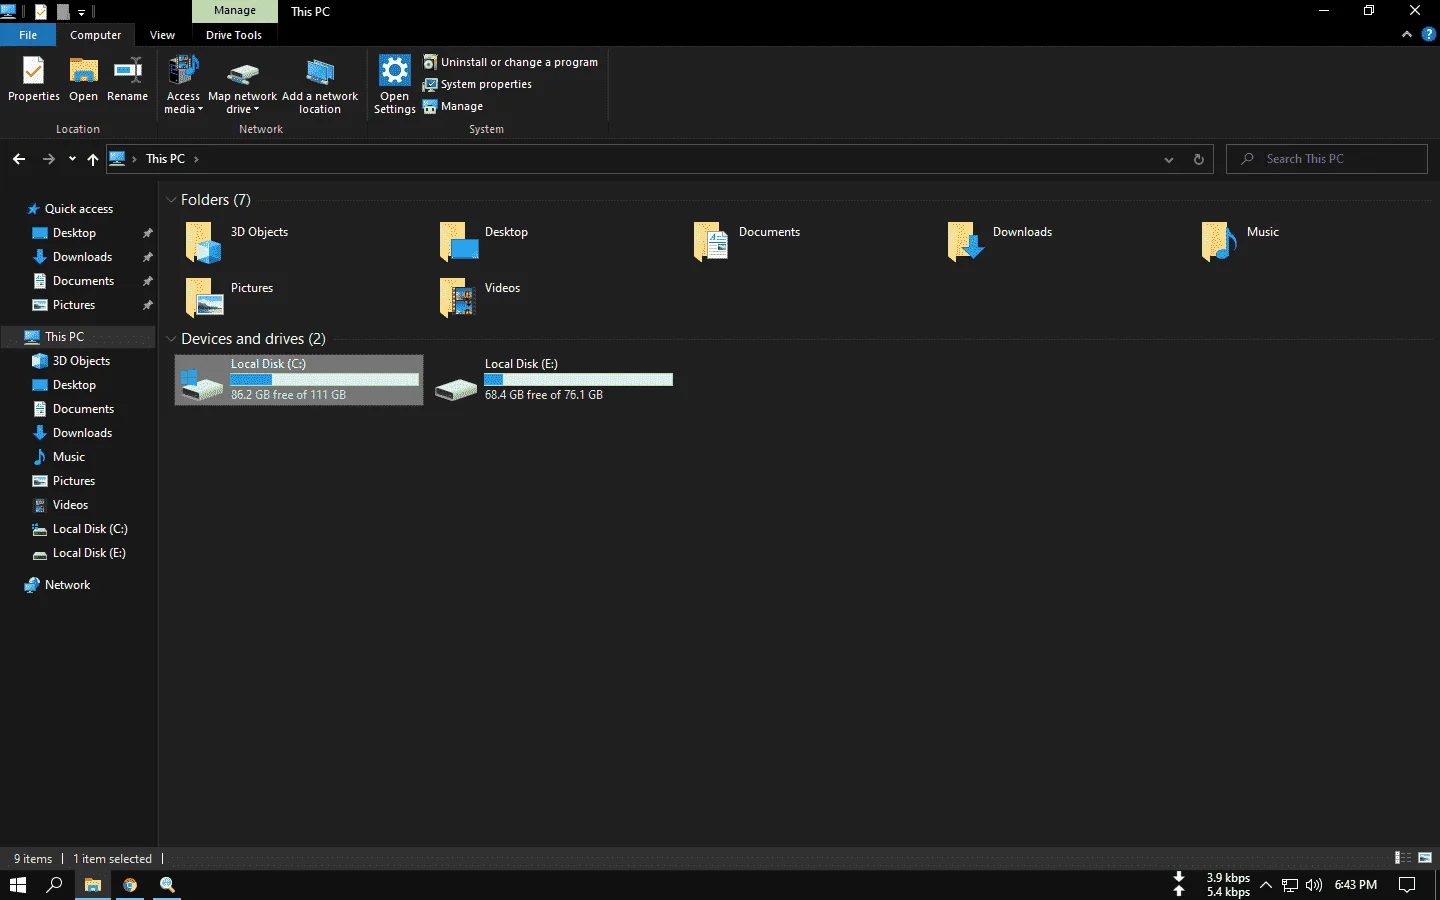Open the Windows Start menu
This screenshot has width=1440, height=900.
18,885
